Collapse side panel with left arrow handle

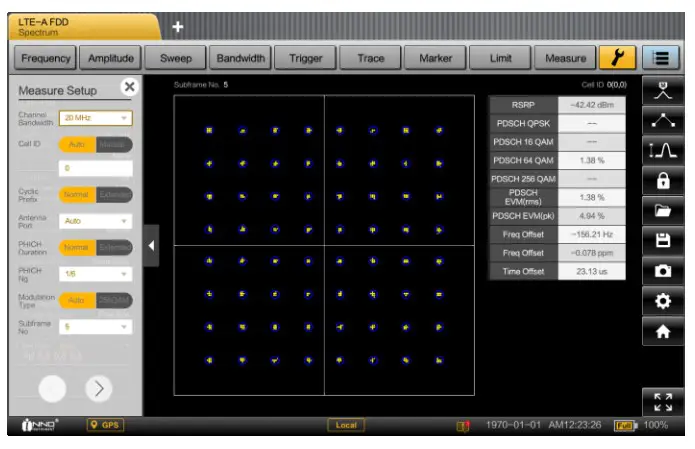151,246
